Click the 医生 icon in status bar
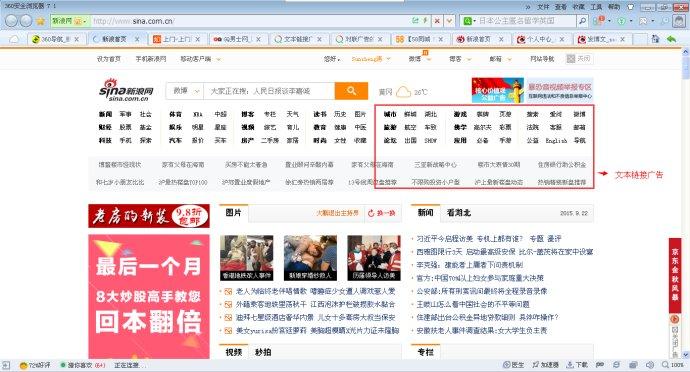 click(x=513, y=365)
